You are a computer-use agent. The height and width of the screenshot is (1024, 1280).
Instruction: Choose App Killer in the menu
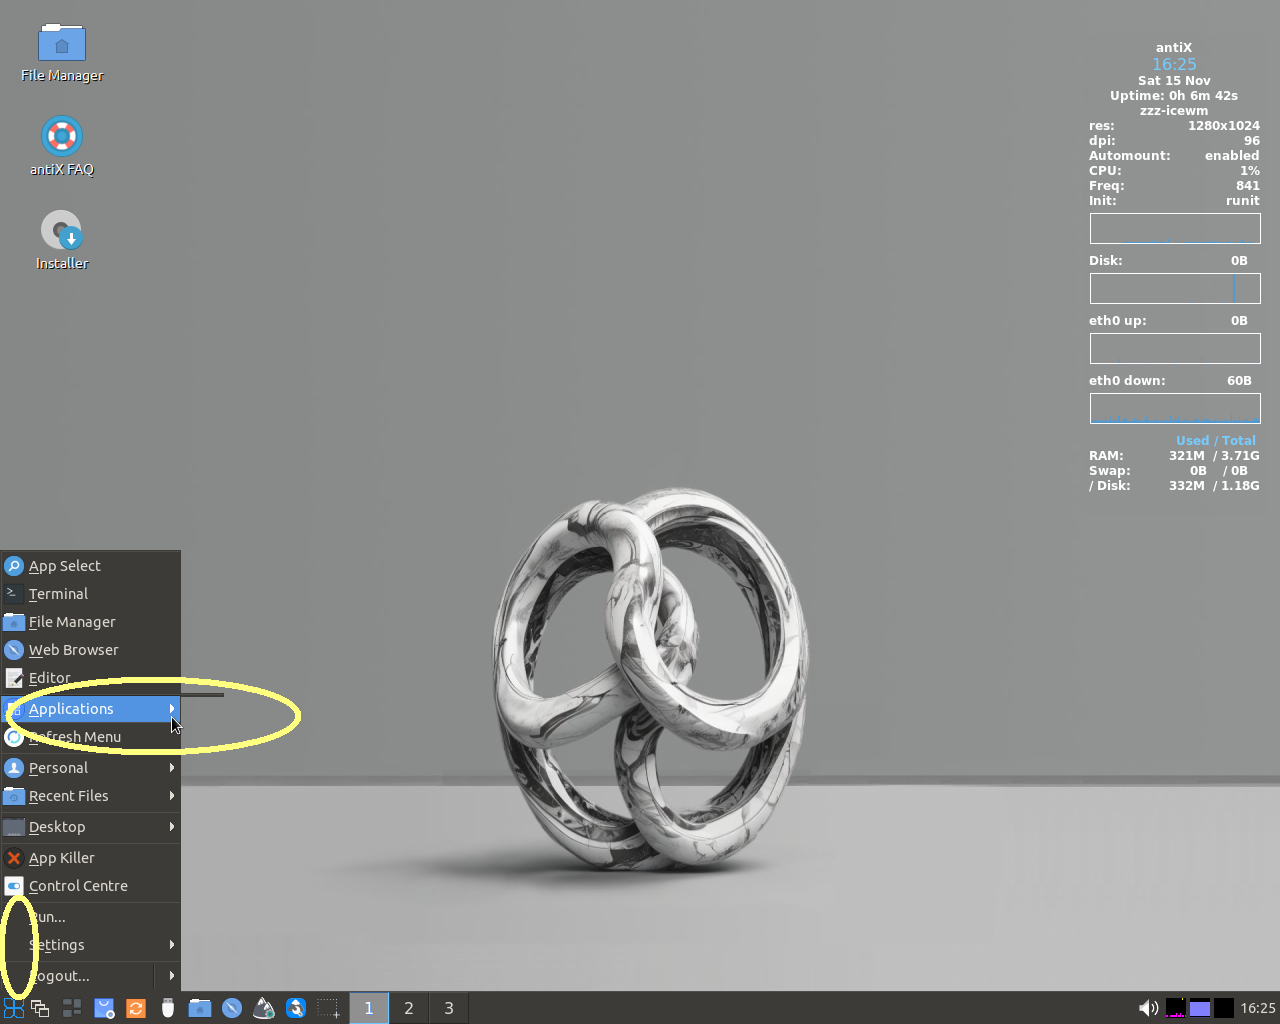[91, 858]
